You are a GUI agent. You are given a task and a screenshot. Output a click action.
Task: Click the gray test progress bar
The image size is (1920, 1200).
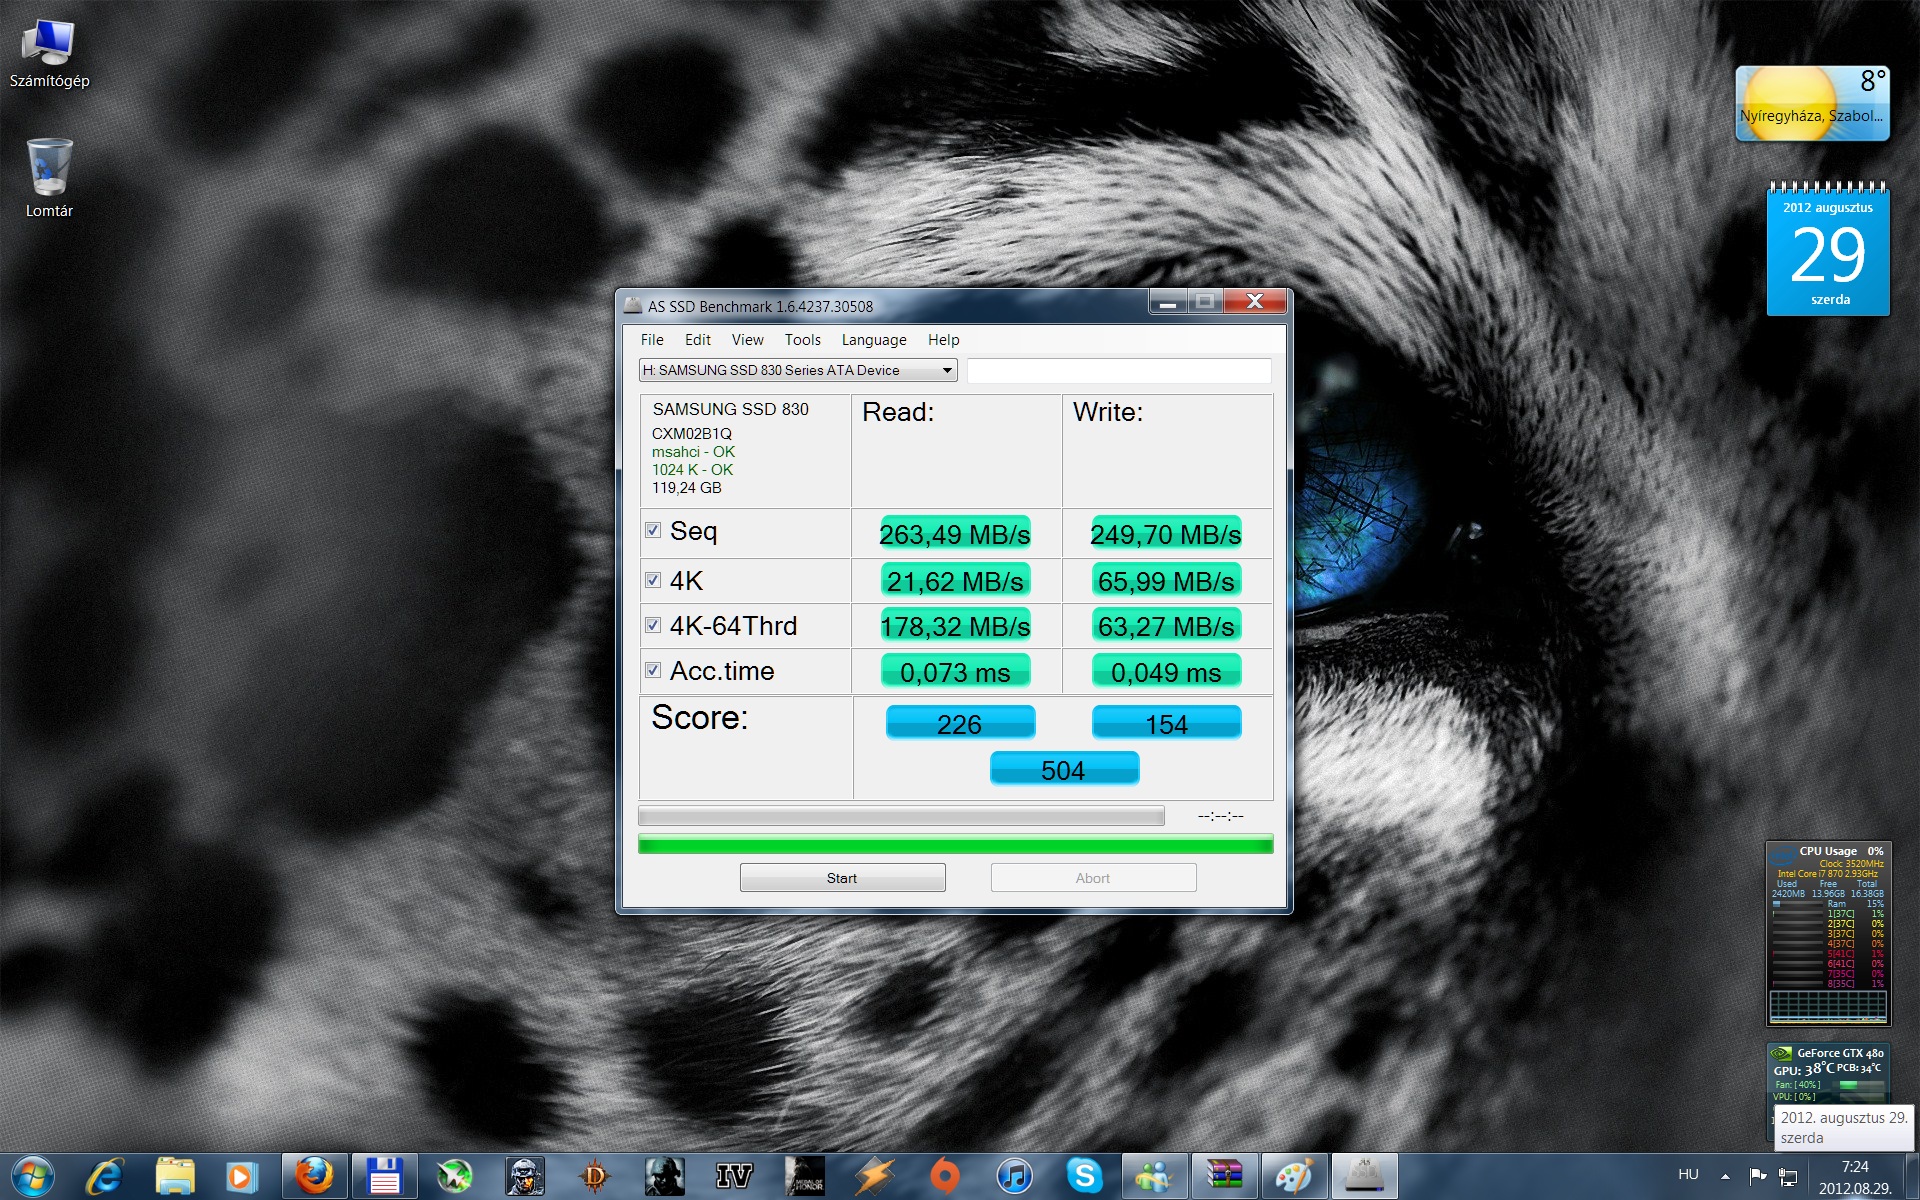901,816
